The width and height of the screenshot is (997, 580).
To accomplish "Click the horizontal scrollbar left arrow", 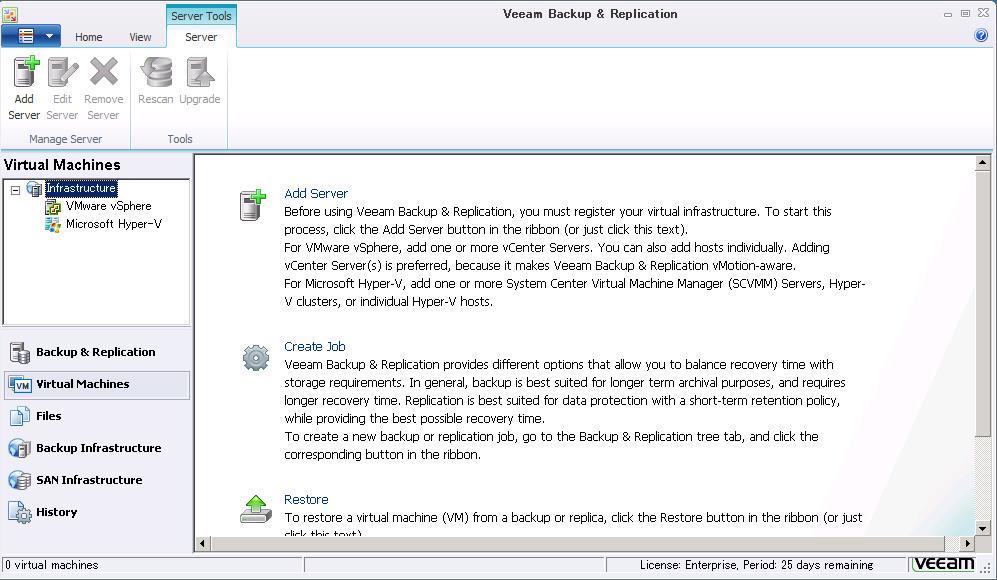I will tap(203, 544).
